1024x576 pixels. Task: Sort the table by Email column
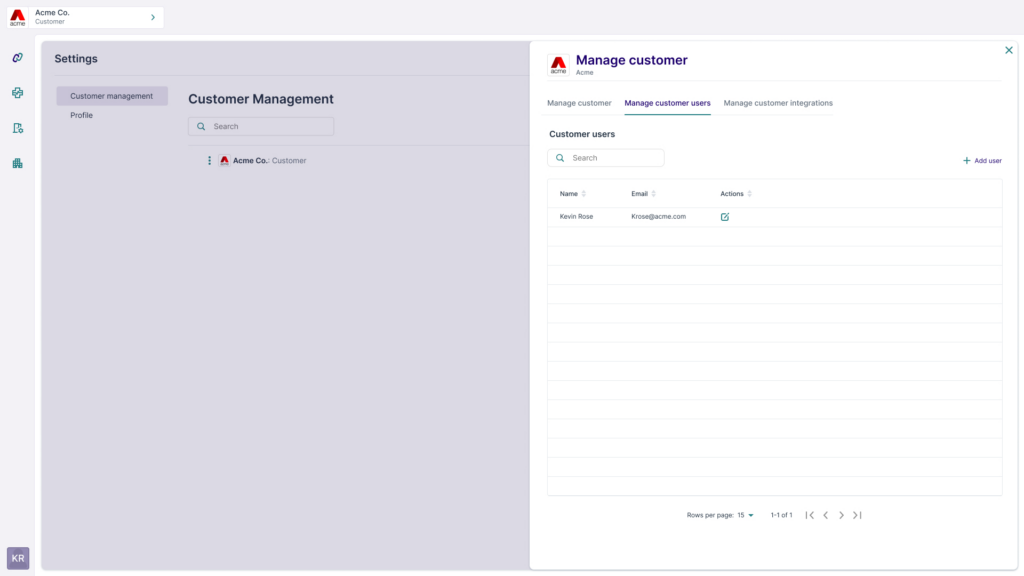(654, 194)
